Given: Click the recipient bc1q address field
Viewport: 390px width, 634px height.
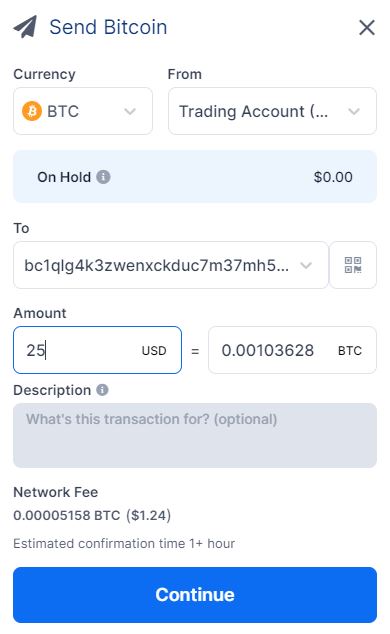Looking at the screenshot, I should pyautogui.click(x=171, y=265).
